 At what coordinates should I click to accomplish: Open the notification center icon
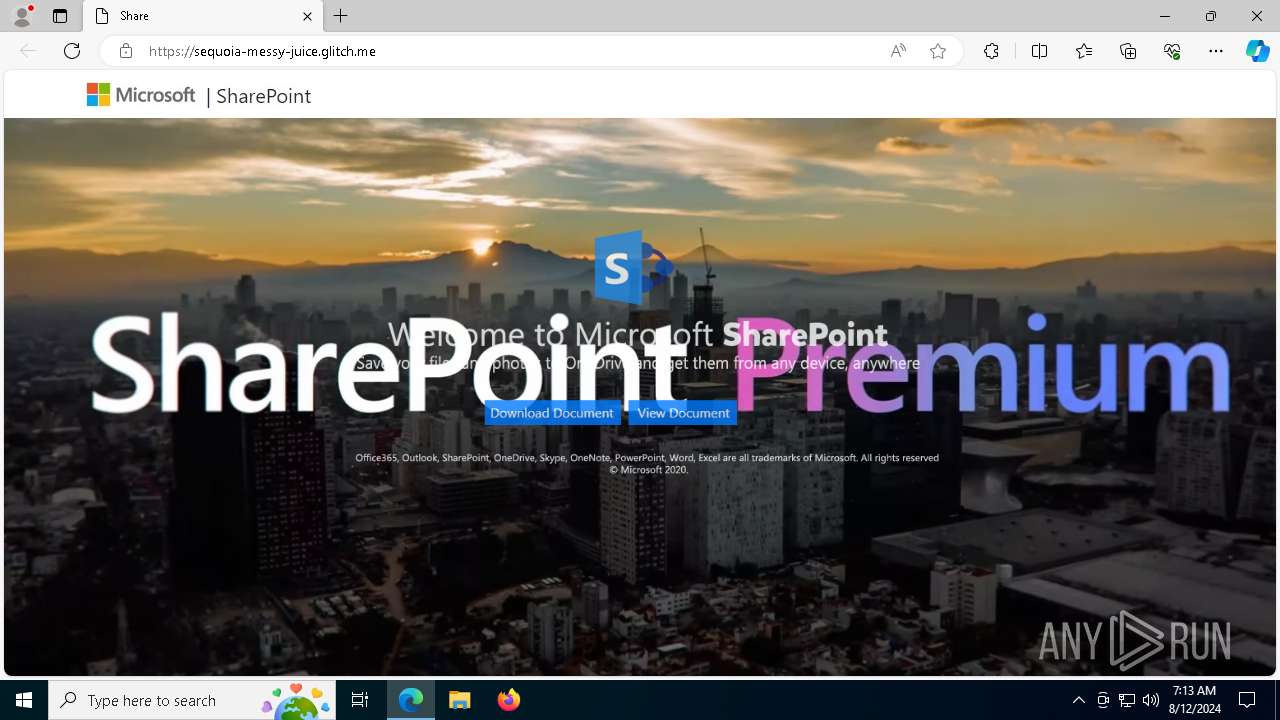[1247, 700]
